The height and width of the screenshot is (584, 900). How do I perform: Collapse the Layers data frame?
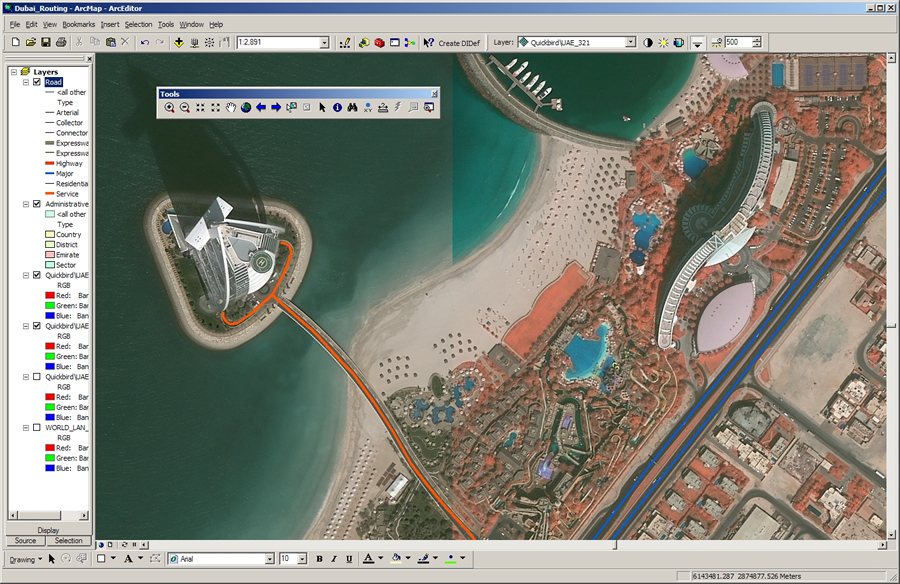pyautogui.click(x=14, y=72)
